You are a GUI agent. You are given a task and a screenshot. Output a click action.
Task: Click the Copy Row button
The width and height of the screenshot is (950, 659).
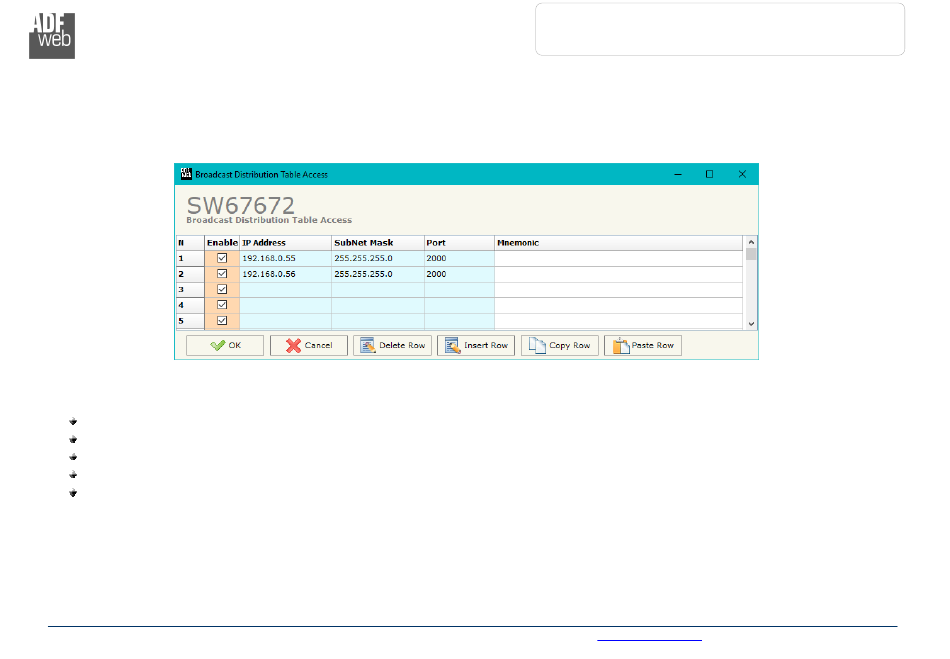560,345
